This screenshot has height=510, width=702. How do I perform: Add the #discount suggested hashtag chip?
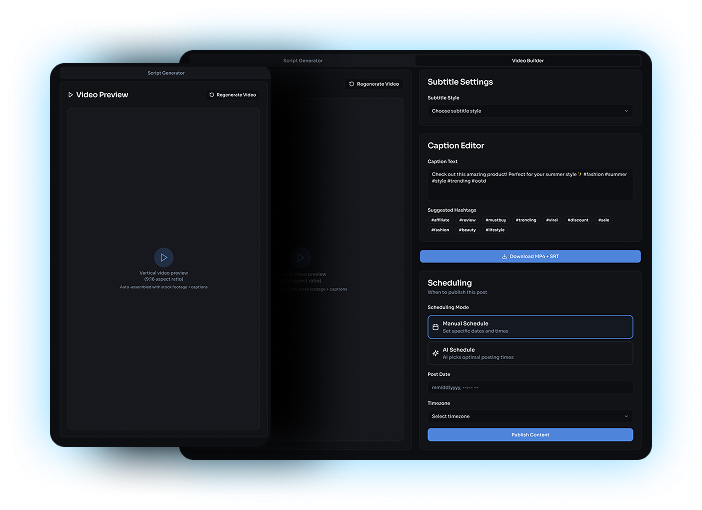578,219
